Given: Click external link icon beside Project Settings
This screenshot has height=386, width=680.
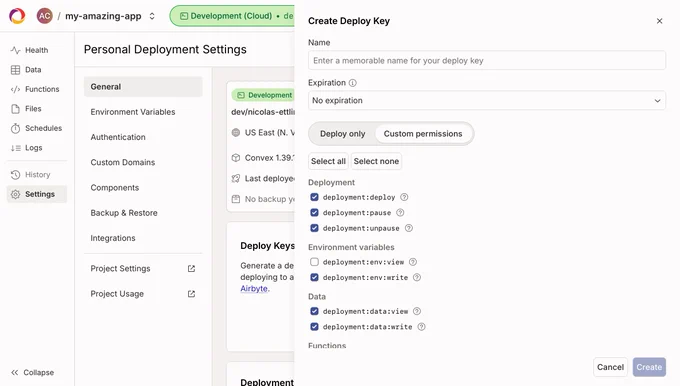Looking at the screenshot, I should 191,268.
